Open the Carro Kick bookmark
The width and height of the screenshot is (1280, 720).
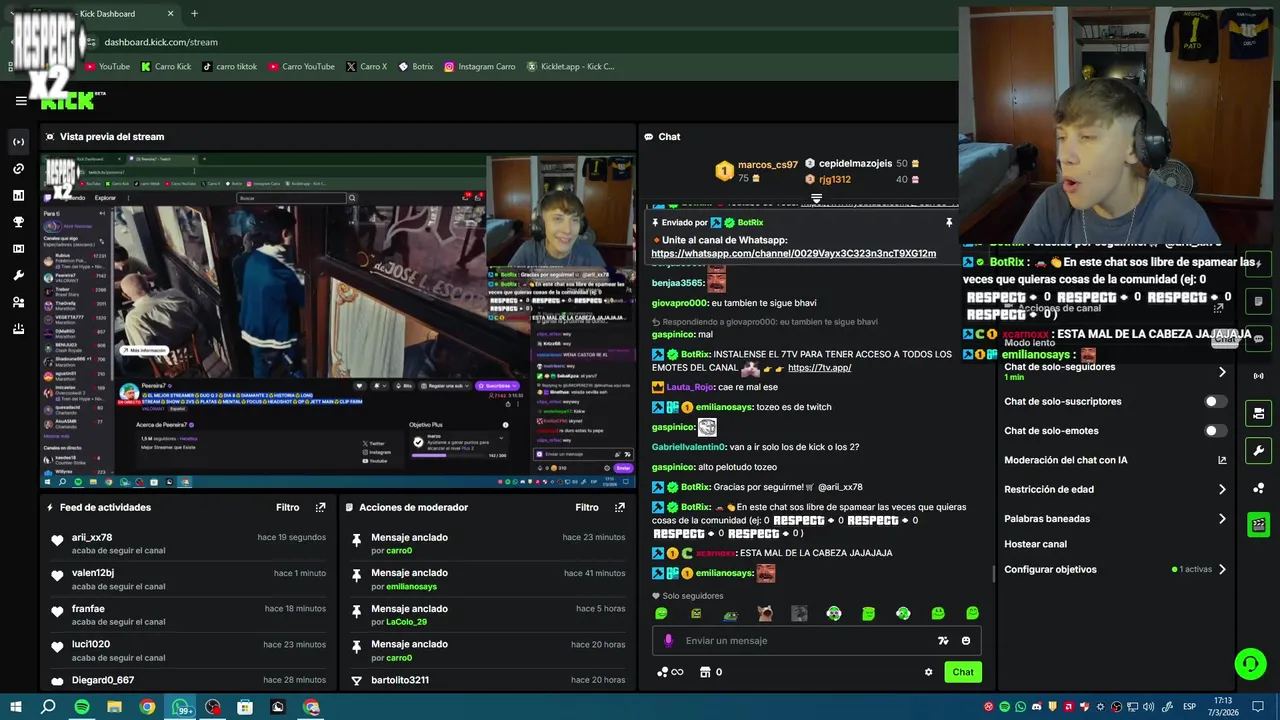pos(166,67)
